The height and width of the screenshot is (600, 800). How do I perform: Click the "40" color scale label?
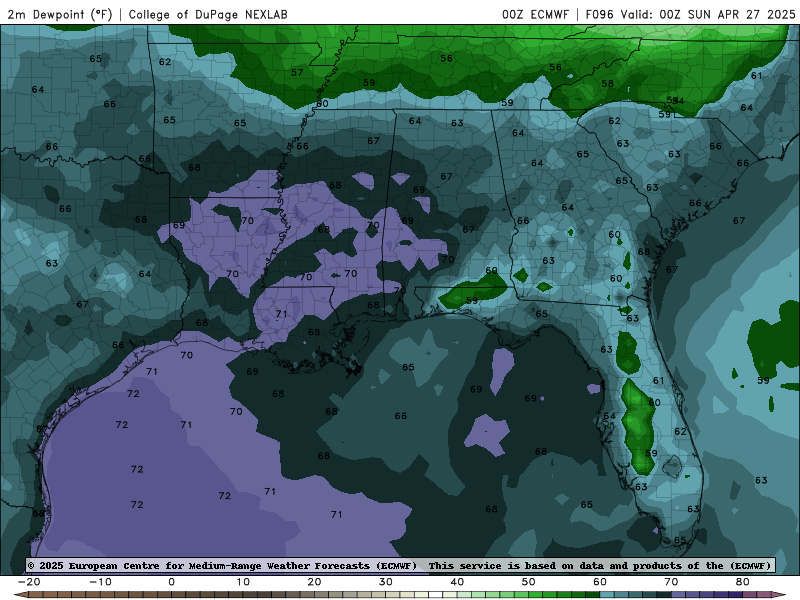pyautogui.click(x=457, y=582)
